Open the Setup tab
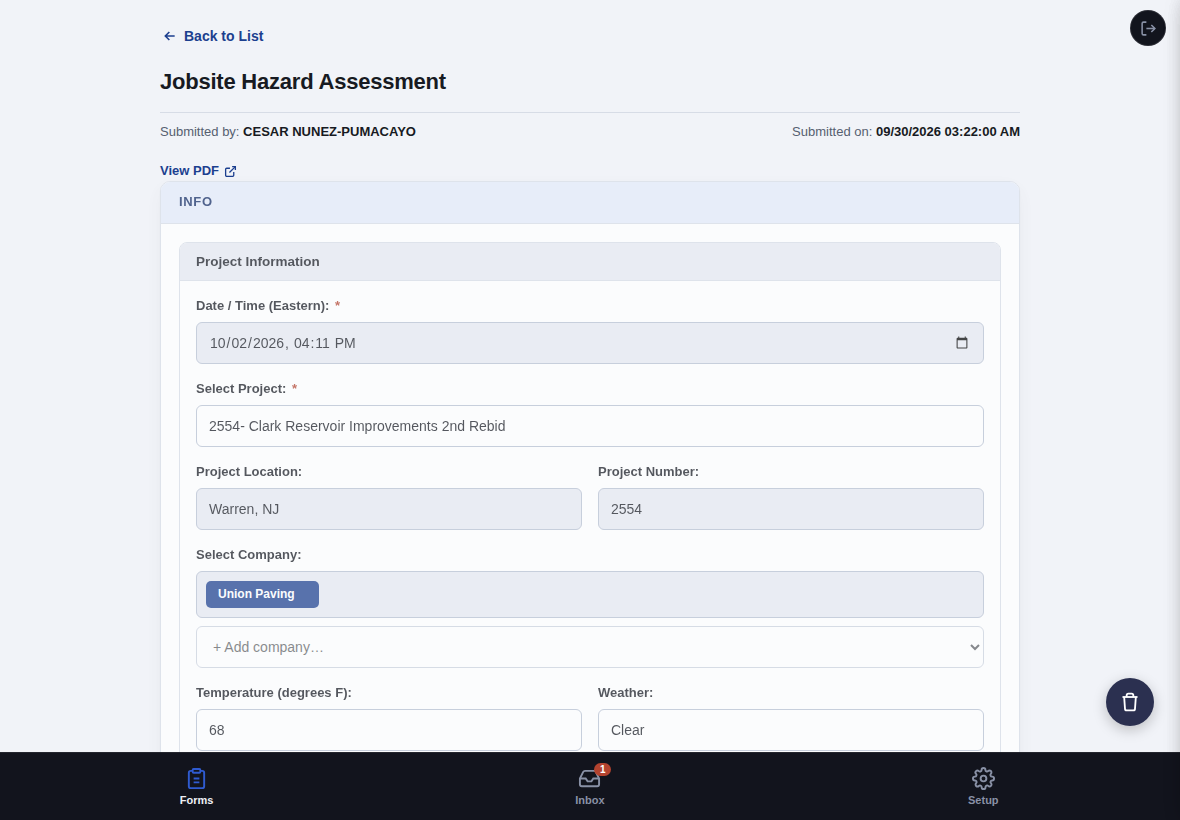Image resolution: width=1180 pixels, height=820 pixels. click(x=983, y=787)
